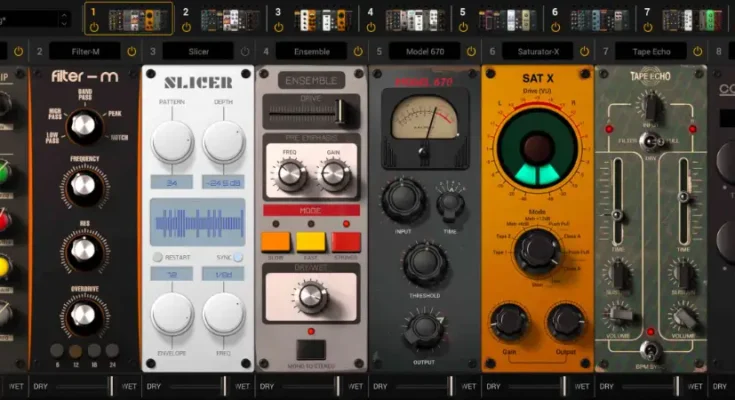The height and width of the screenshot is (400, 735).
Task: Toggle the Slicer Restart switch
Action: coord(159,257)
